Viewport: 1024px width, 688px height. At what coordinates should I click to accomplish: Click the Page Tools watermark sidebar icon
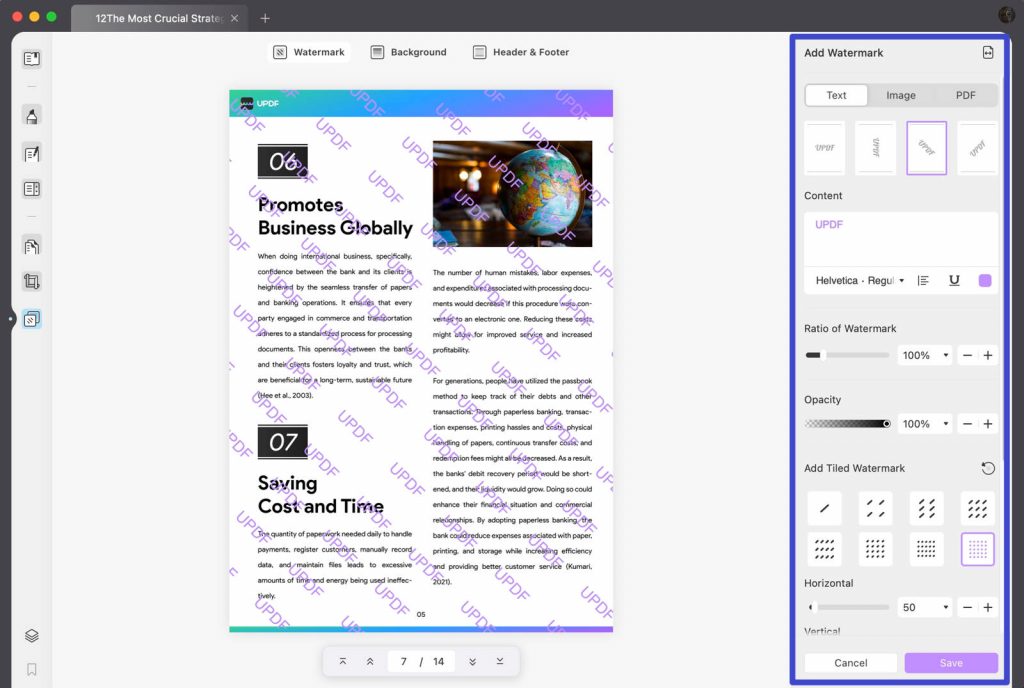coord(31,319)
